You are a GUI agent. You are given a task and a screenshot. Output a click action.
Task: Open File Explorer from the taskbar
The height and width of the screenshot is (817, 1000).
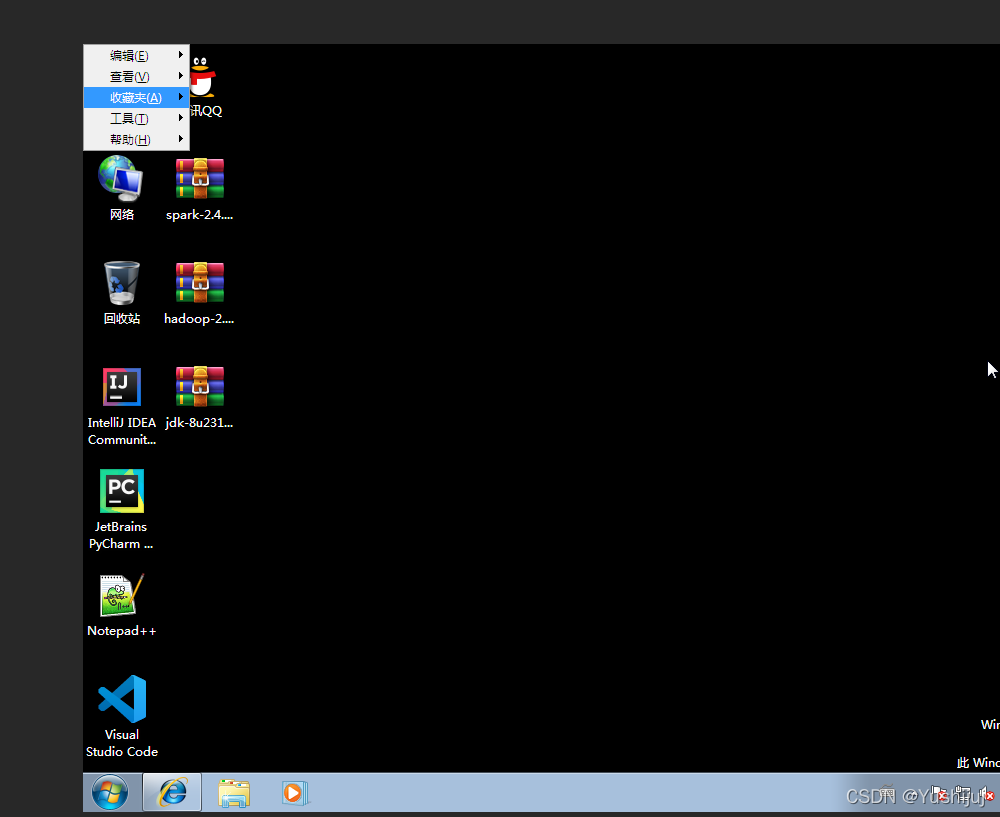coord(234,793)
